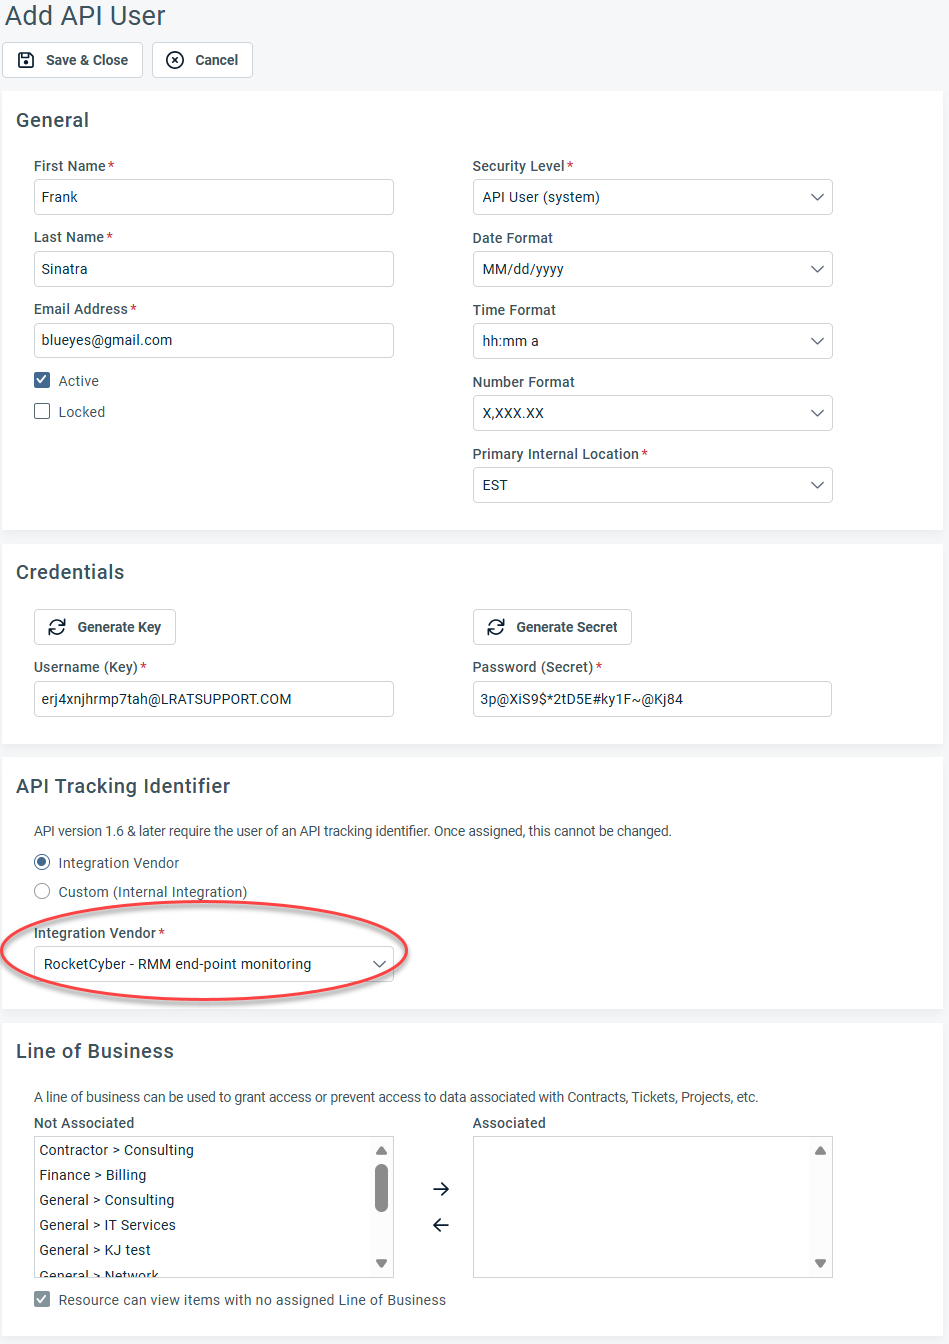Uncheck the Active checkbox

click(42, 380)
